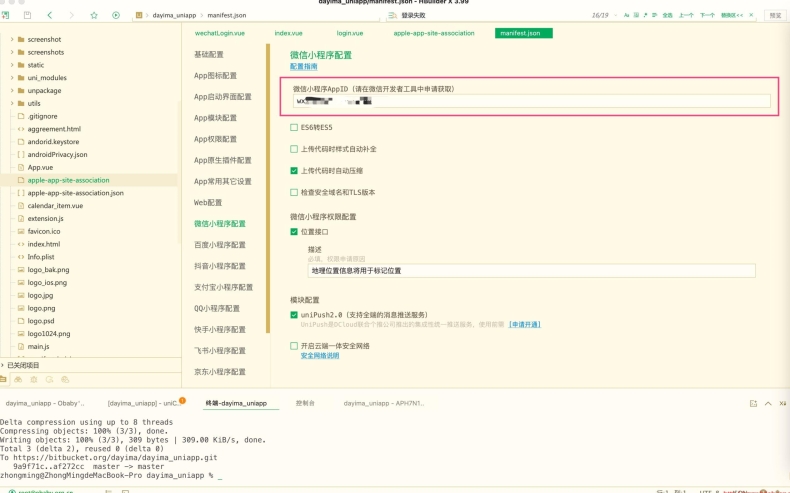
Task: Switch to the index.vue editor tab
Action: [288, 33]
